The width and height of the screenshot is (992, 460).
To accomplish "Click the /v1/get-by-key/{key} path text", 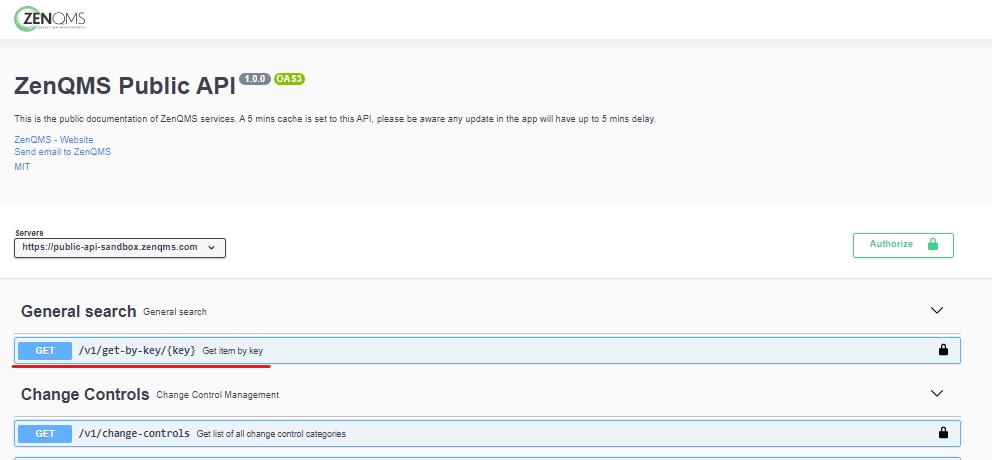I will point(137,350).
